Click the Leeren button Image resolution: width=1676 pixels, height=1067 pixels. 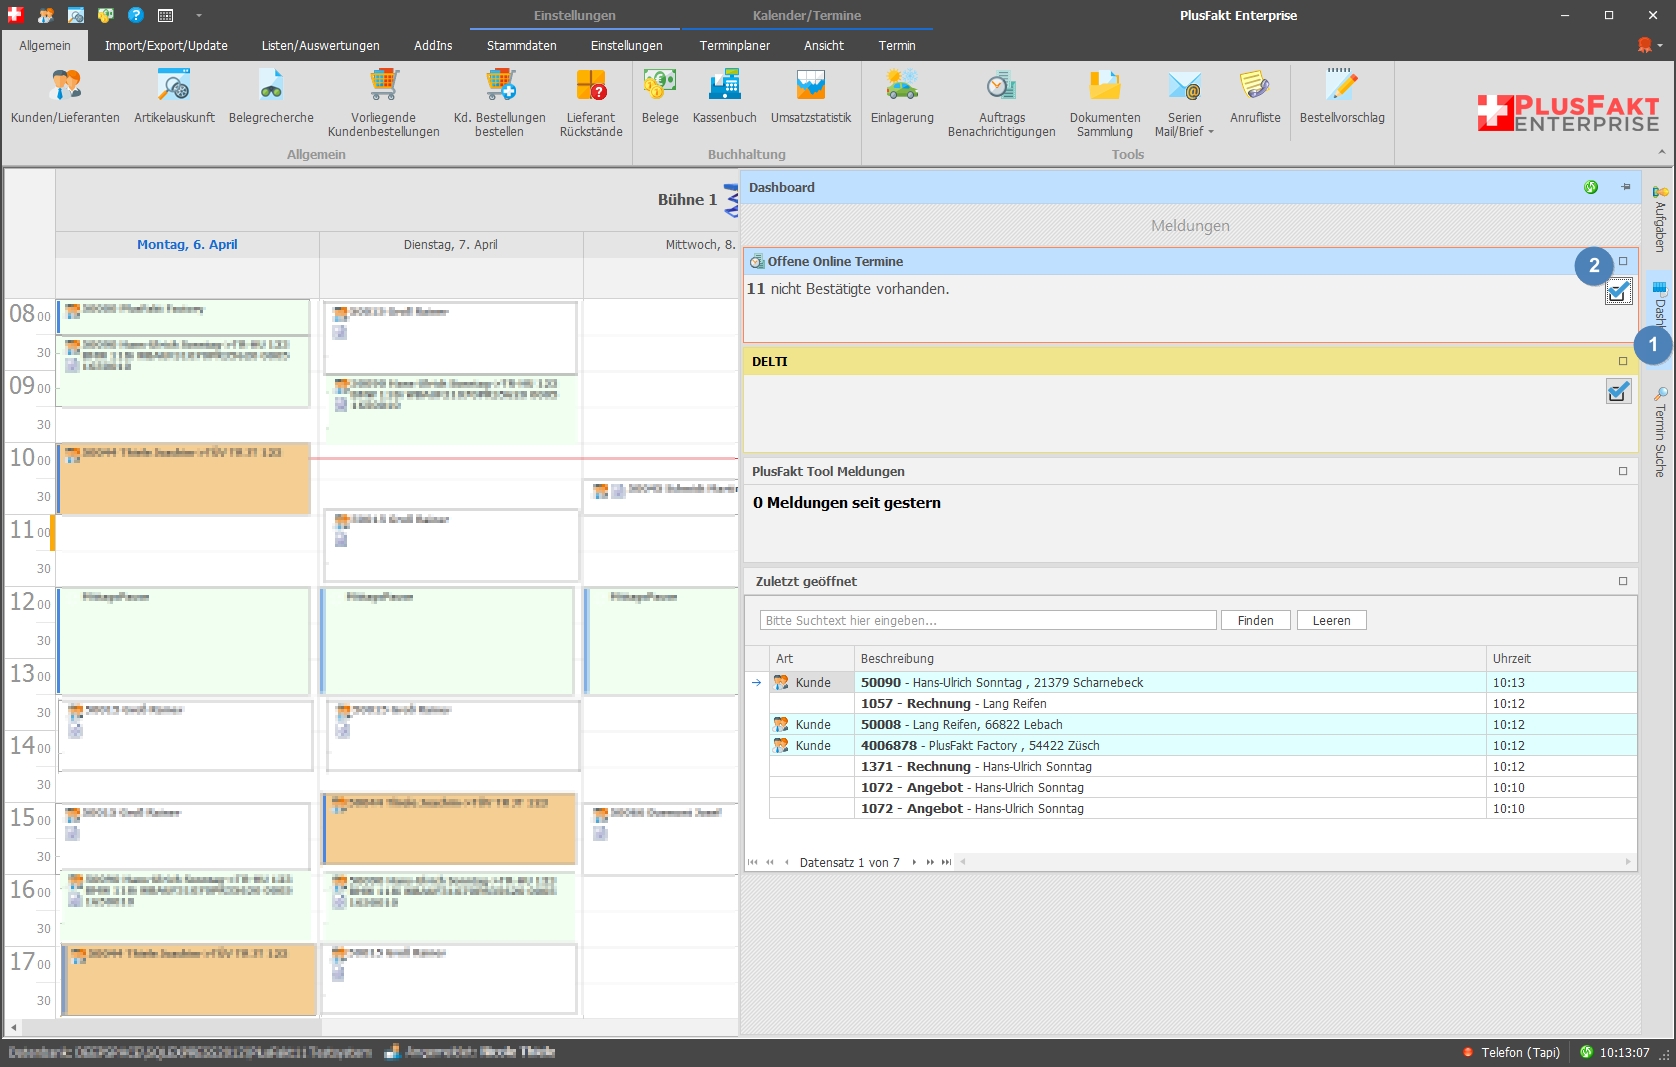1331,620
